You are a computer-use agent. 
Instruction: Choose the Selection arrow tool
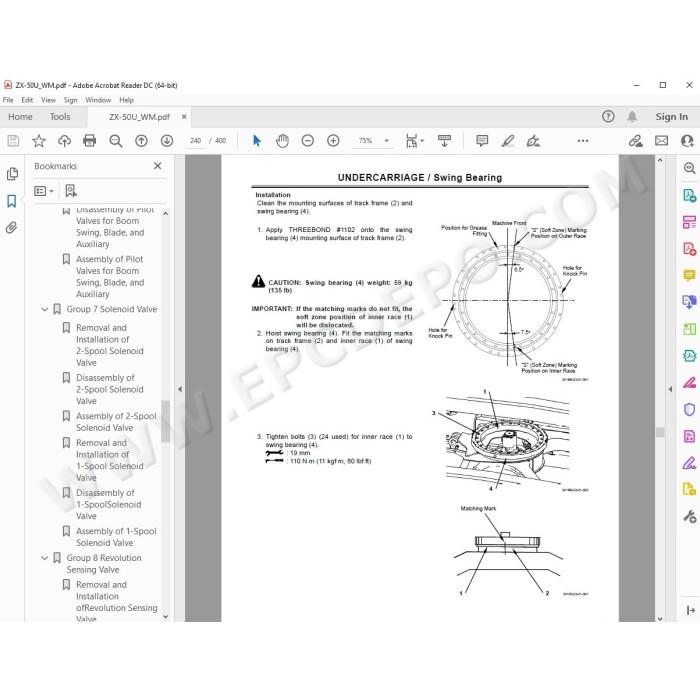tap(257, 141)
